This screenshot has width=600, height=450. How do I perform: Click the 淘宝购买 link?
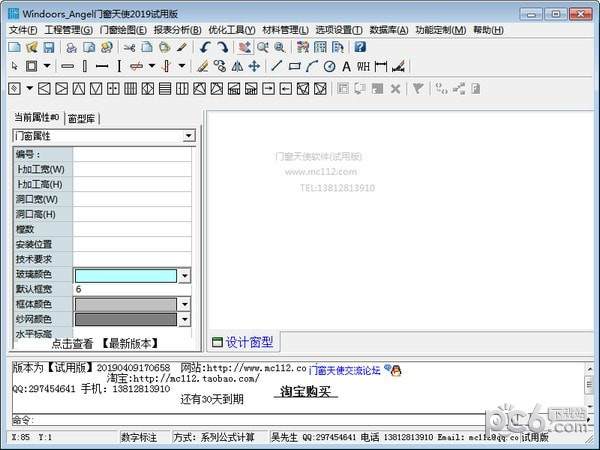pyautogui.click(x=306, y=392)
